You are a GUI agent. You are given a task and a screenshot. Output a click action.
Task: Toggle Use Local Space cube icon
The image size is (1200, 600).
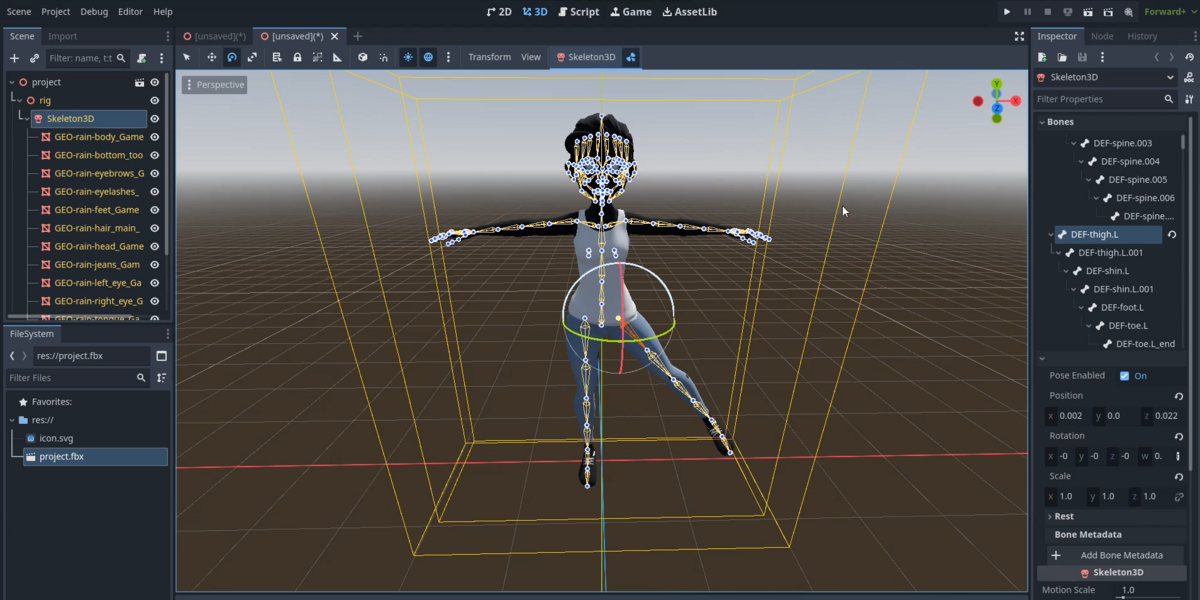point(363,57)
